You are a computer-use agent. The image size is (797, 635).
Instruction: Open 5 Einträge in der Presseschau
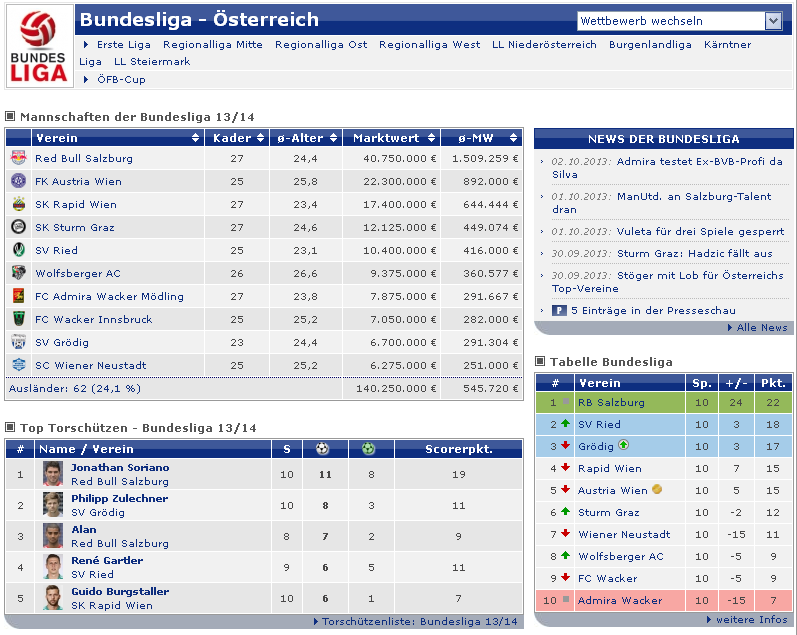coord(653,310)
